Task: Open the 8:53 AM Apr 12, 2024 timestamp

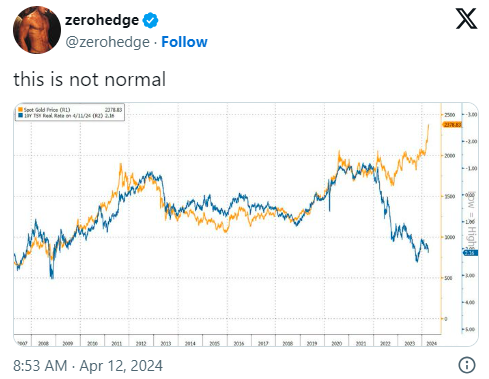Action: coord(88,365)
